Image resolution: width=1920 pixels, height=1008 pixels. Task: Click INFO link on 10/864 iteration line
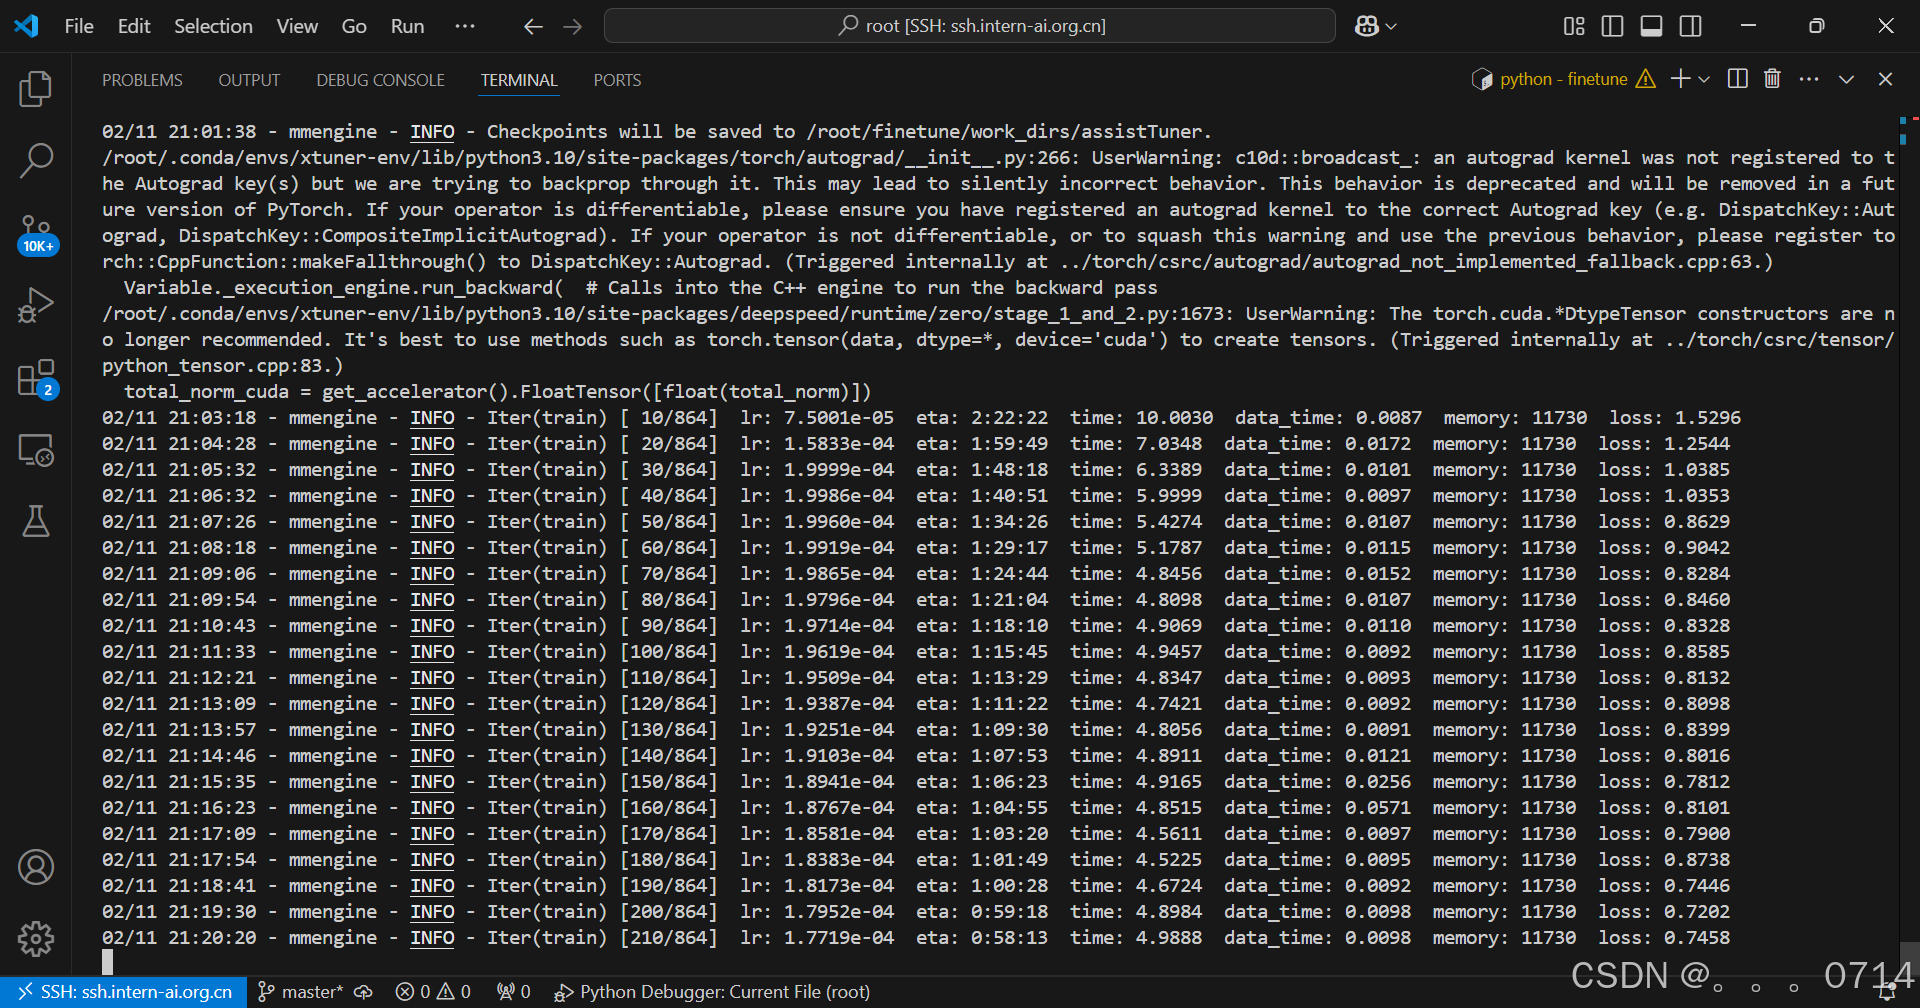(x=432, y=418)
